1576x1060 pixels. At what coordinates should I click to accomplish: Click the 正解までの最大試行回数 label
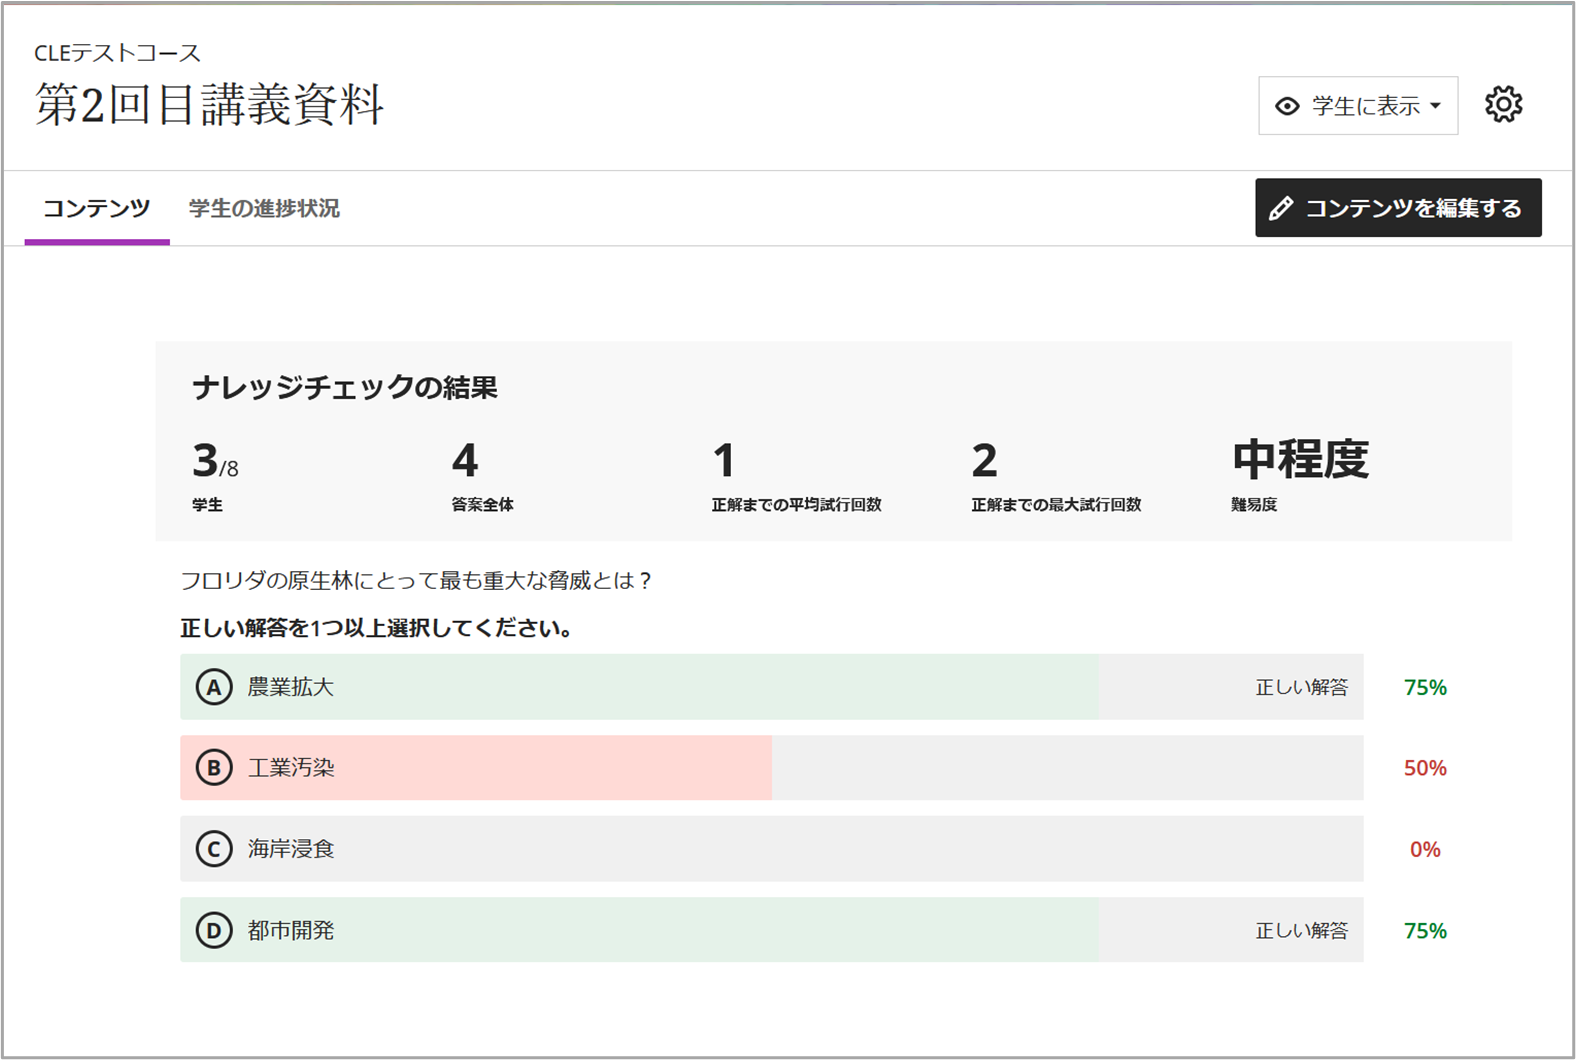click(1056, 505)
